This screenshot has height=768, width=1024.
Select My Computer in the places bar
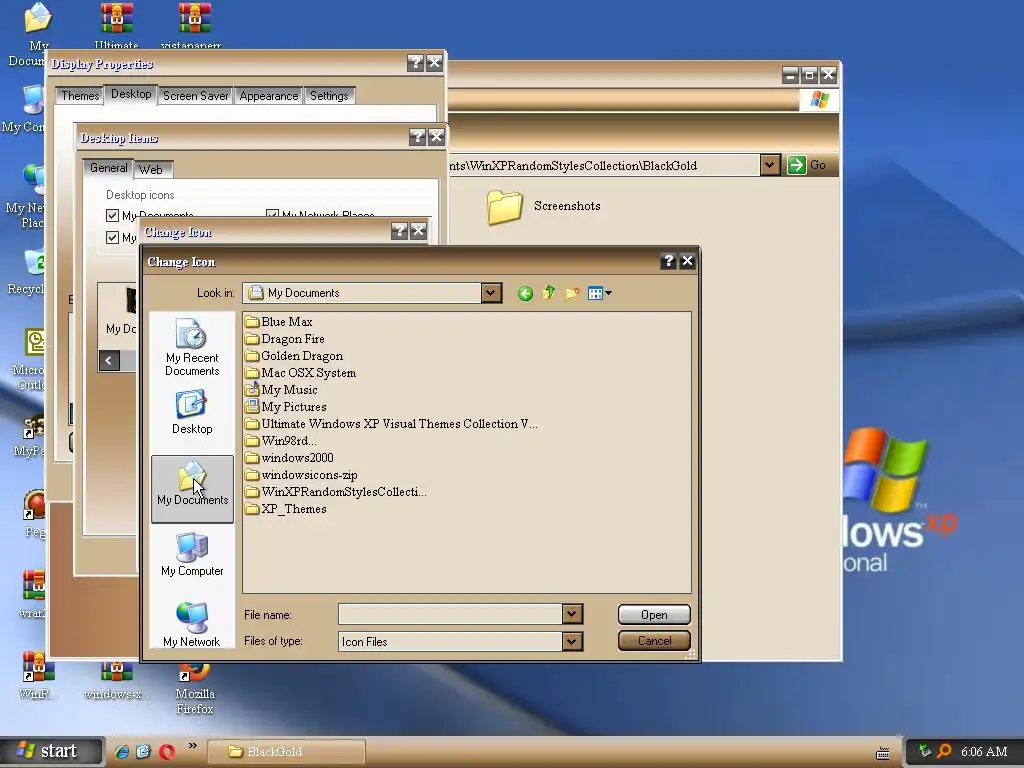pos(192,554)
